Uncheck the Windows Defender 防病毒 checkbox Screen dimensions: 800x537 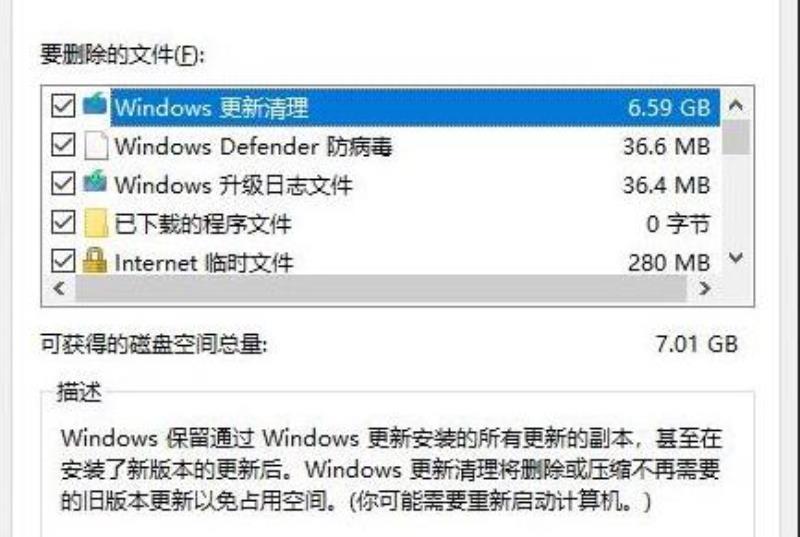tap(63, 145)
